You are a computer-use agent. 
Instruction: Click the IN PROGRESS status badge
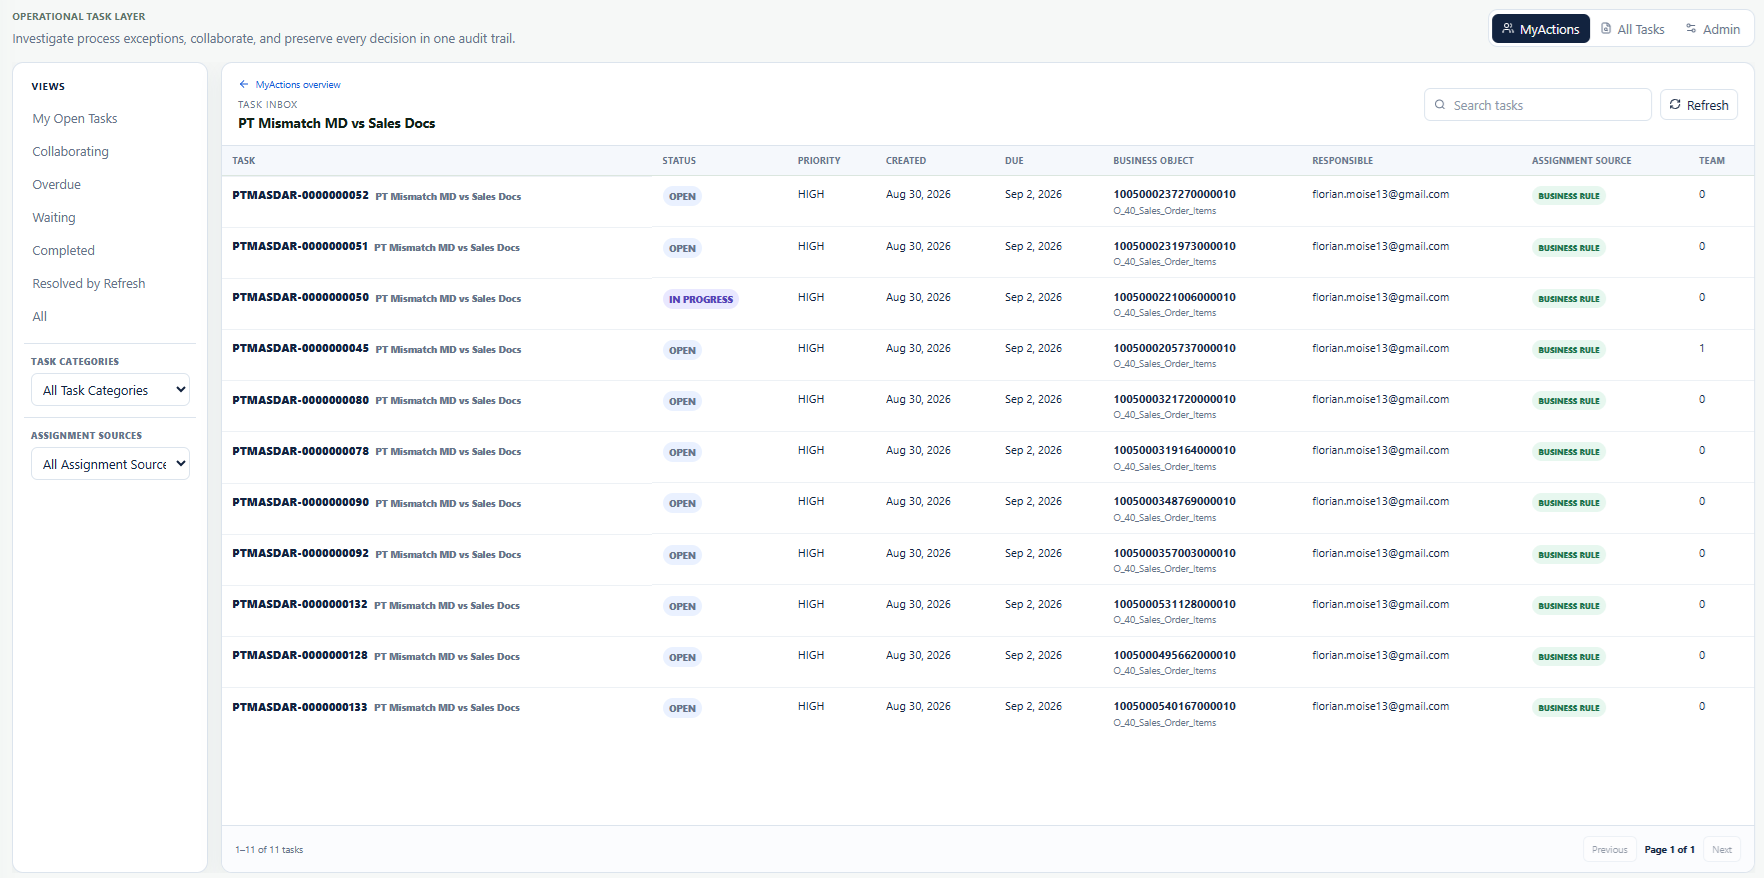(701, 299)
